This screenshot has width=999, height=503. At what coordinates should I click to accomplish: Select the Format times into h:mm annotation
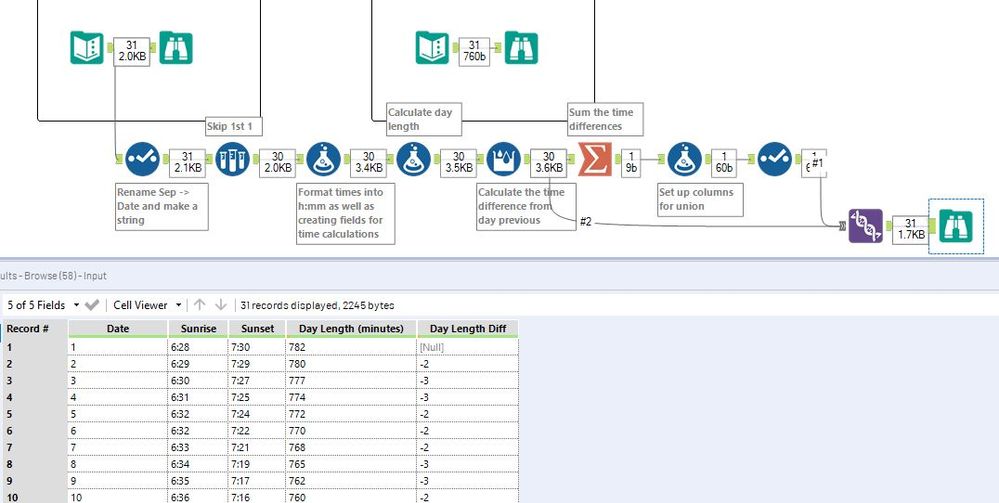click(346, 213)
